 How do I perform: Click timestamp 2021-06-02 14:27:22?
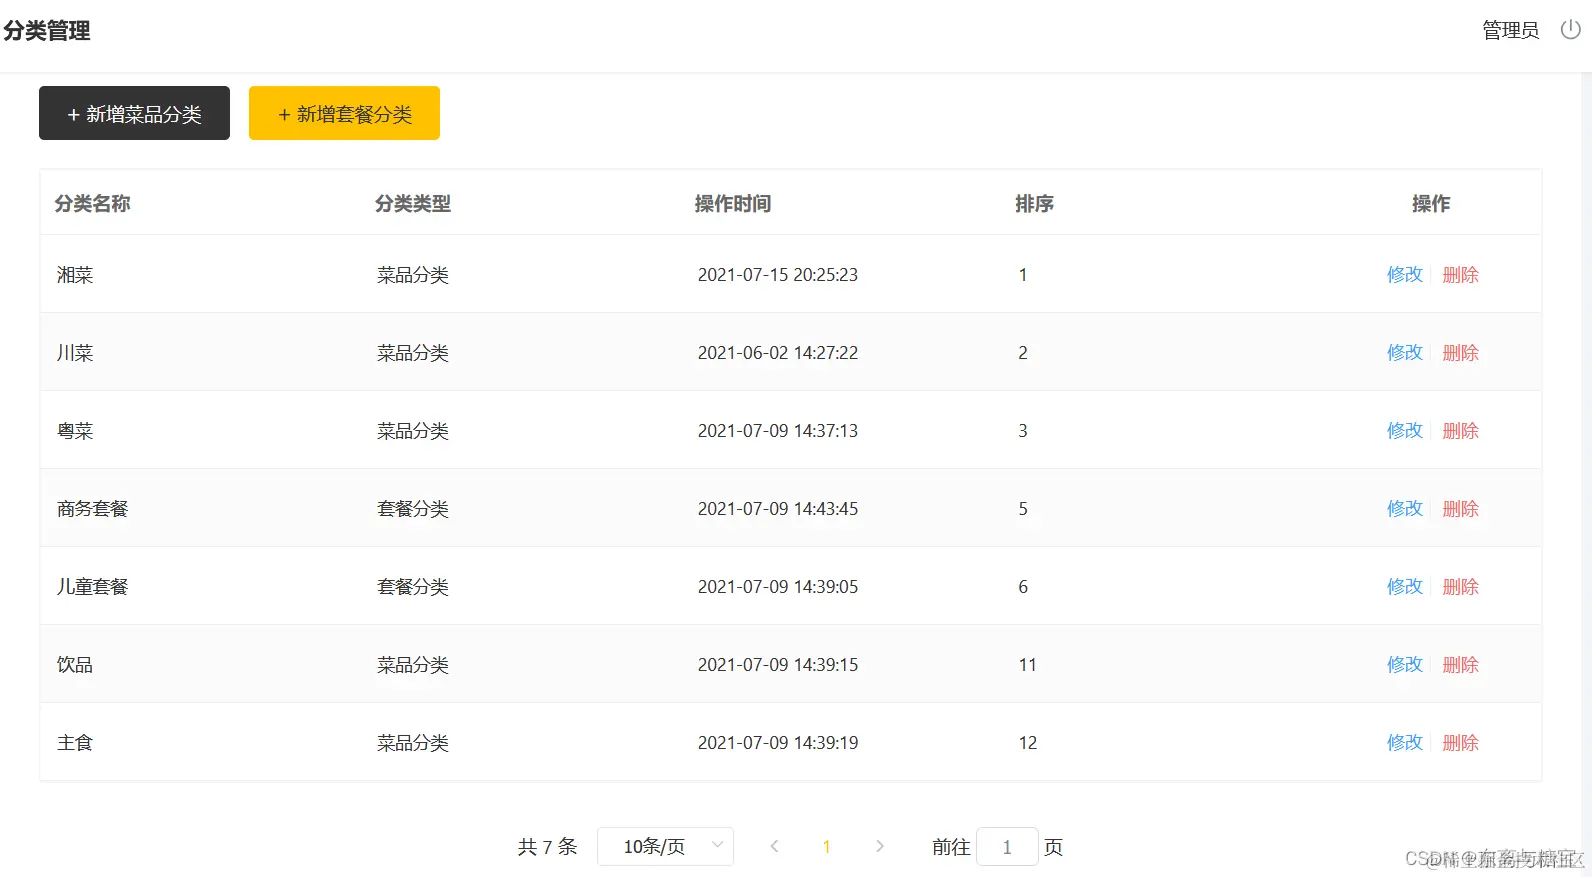point(777,352)
